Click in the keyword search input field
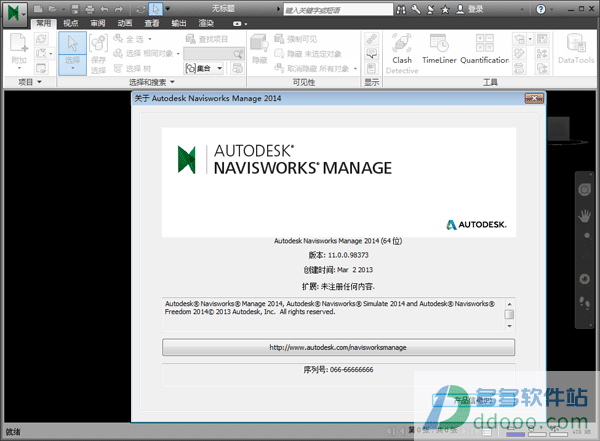 338,10
